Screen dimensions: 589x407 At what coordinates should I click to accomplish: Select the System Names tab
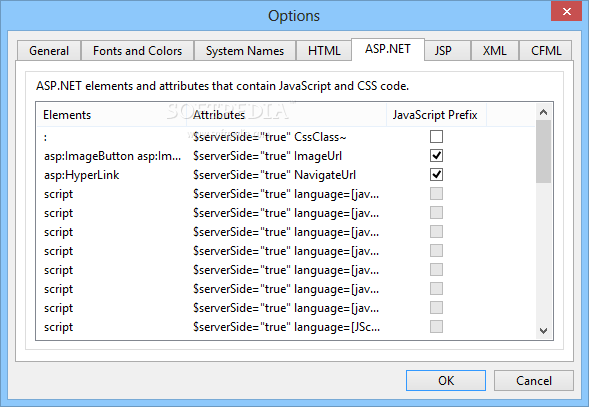[245, 51]
